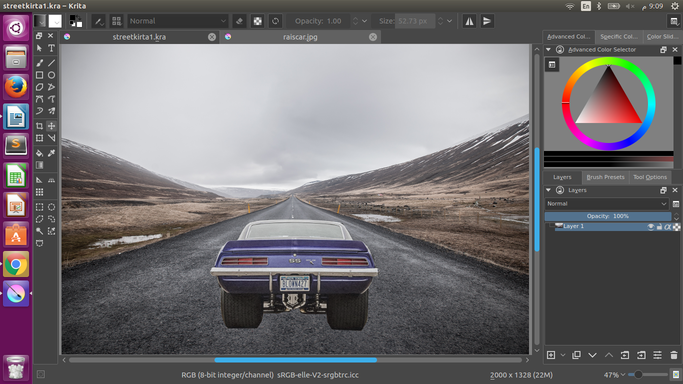The width and height of the screenshot is (683, 384).
Task: Open background color swatch dropdown
Action: [x=55, y=21]
